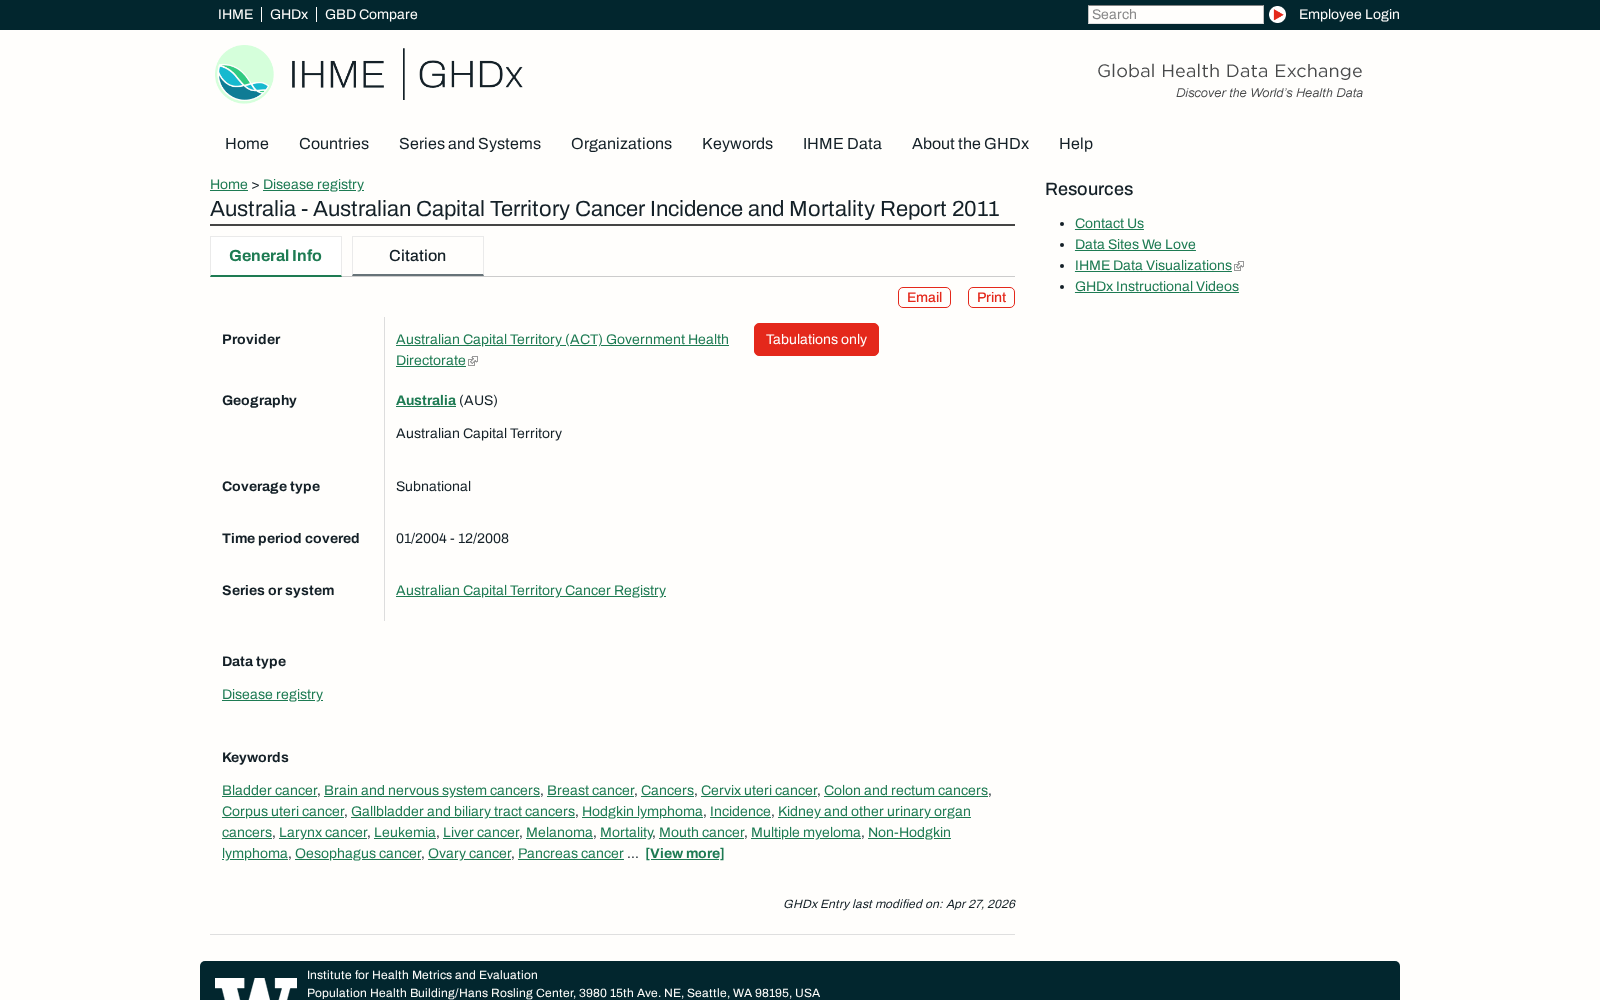Open About the GHDx menu item

pyautogui.click(x=970, y=144)
